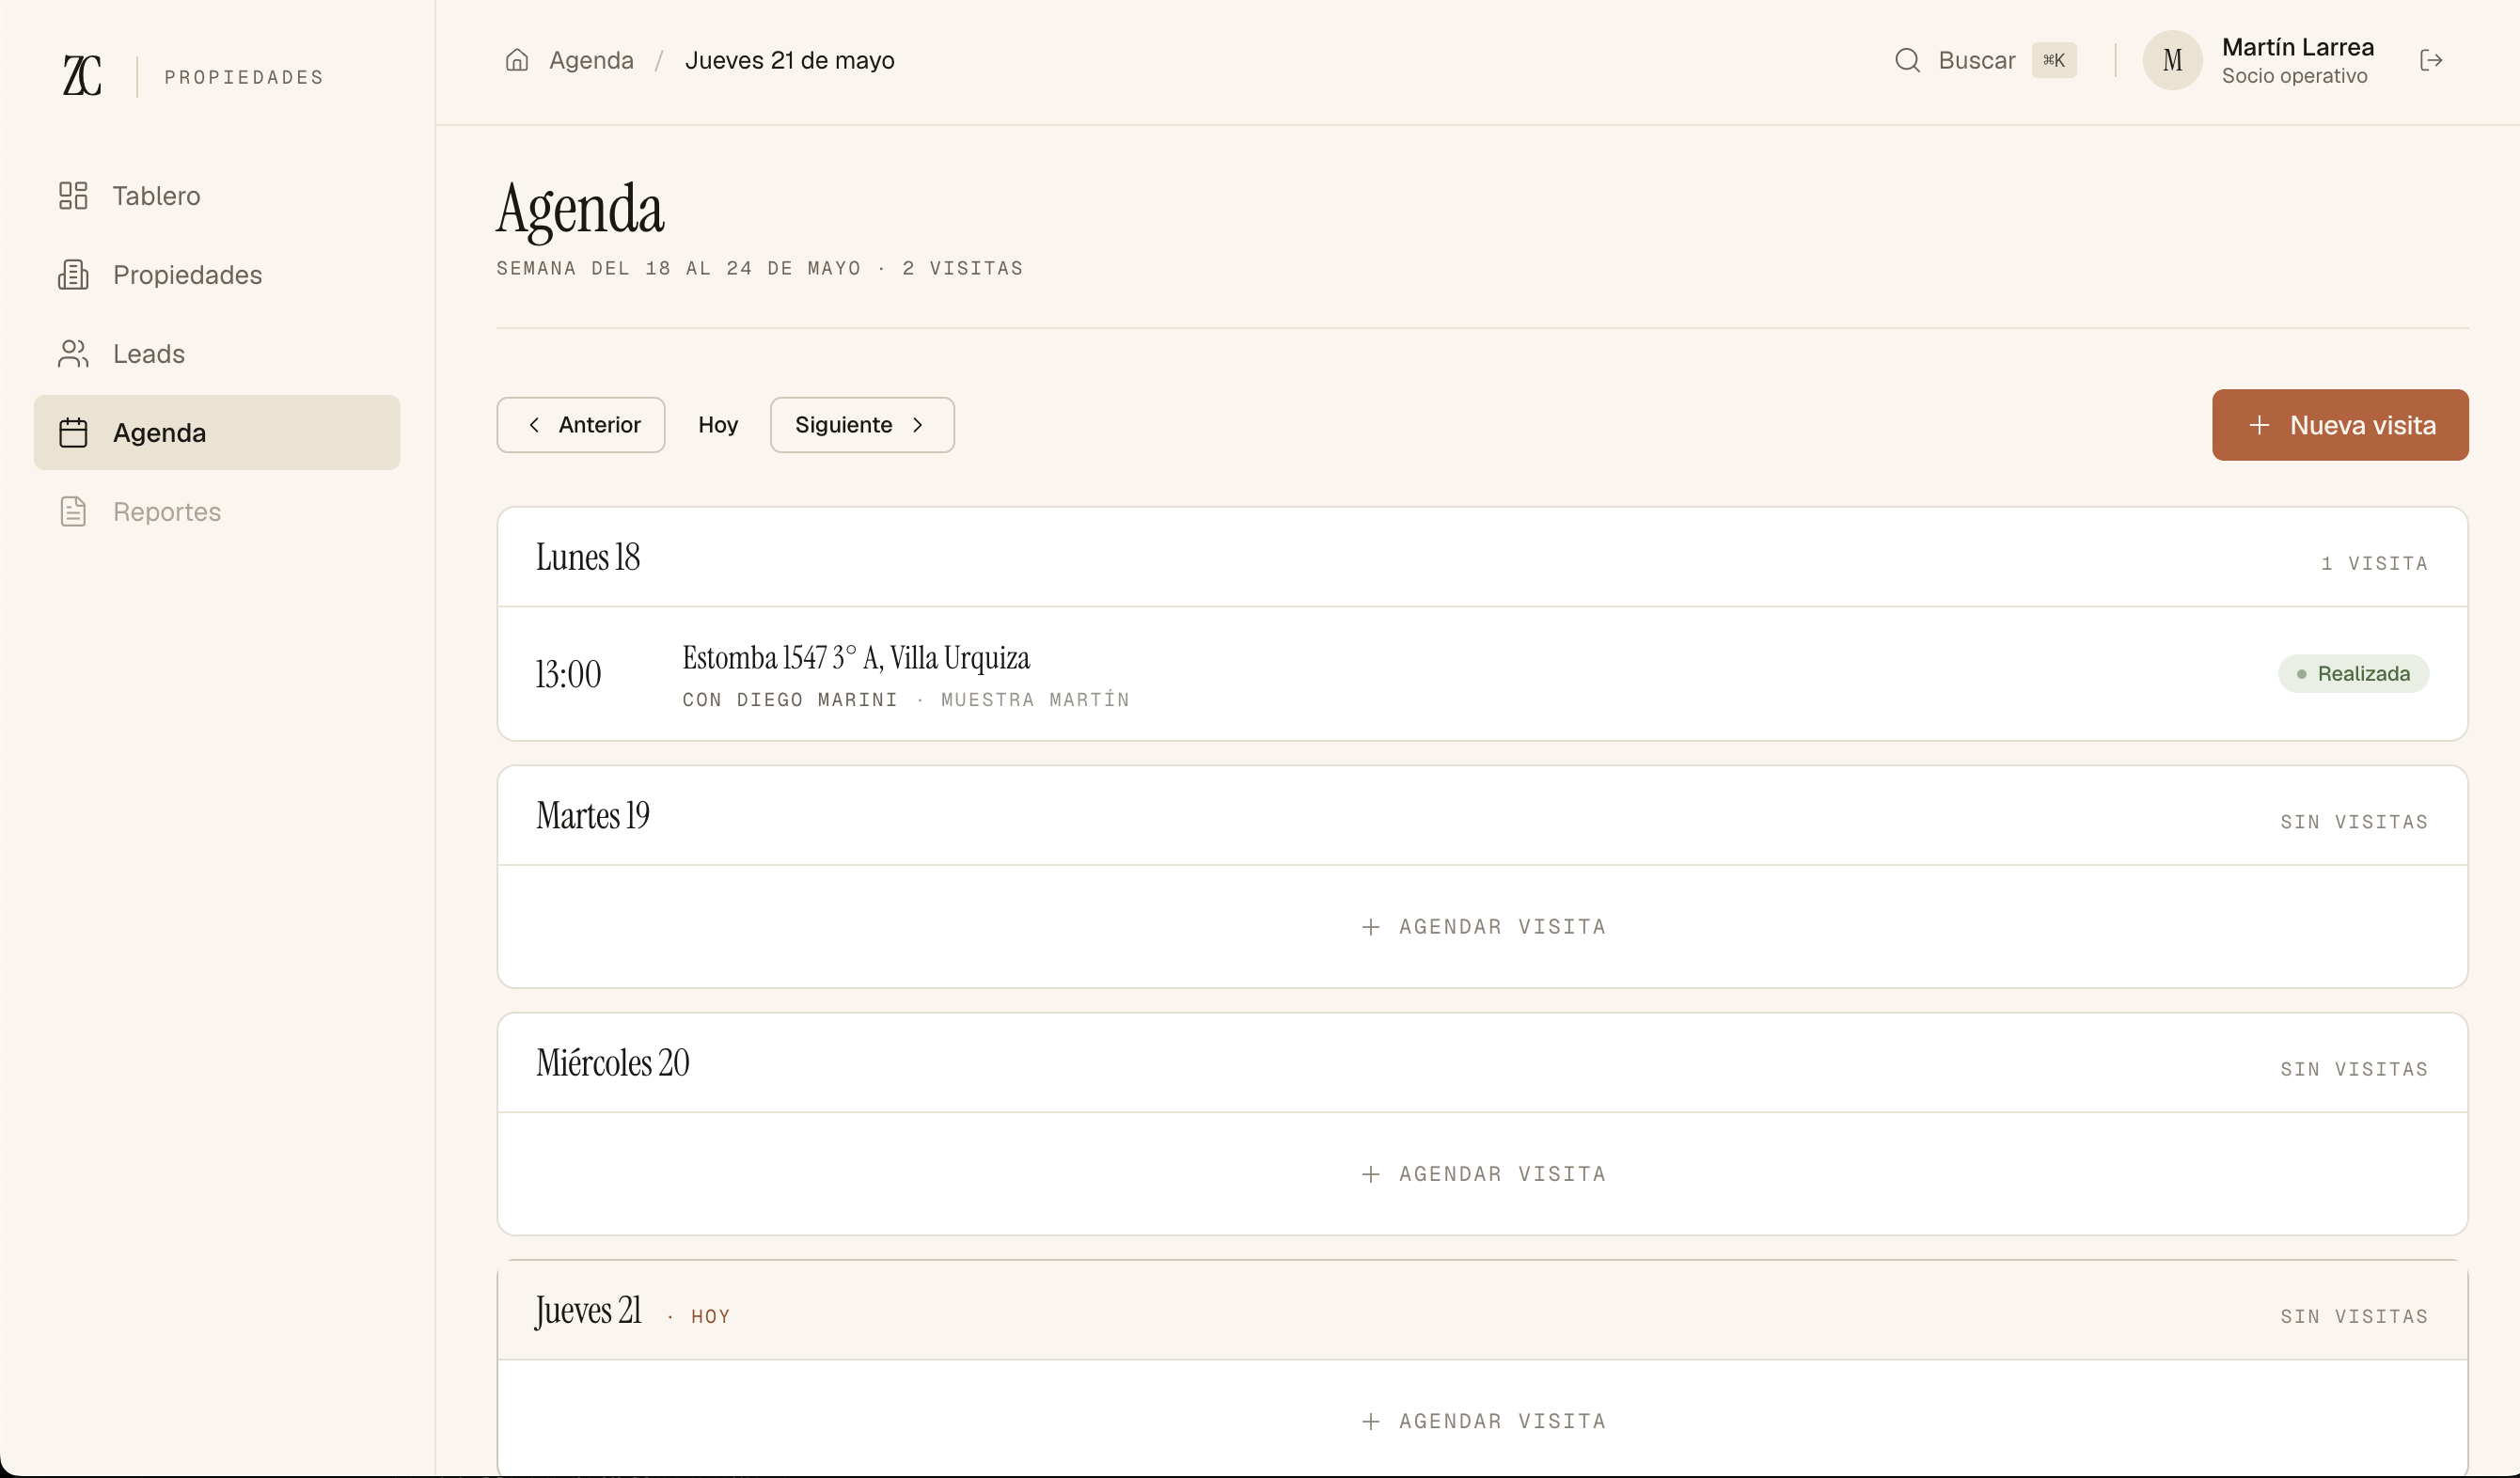Jump to today with Hoy
The image size is (2520, 1478).
click(718, 425)
